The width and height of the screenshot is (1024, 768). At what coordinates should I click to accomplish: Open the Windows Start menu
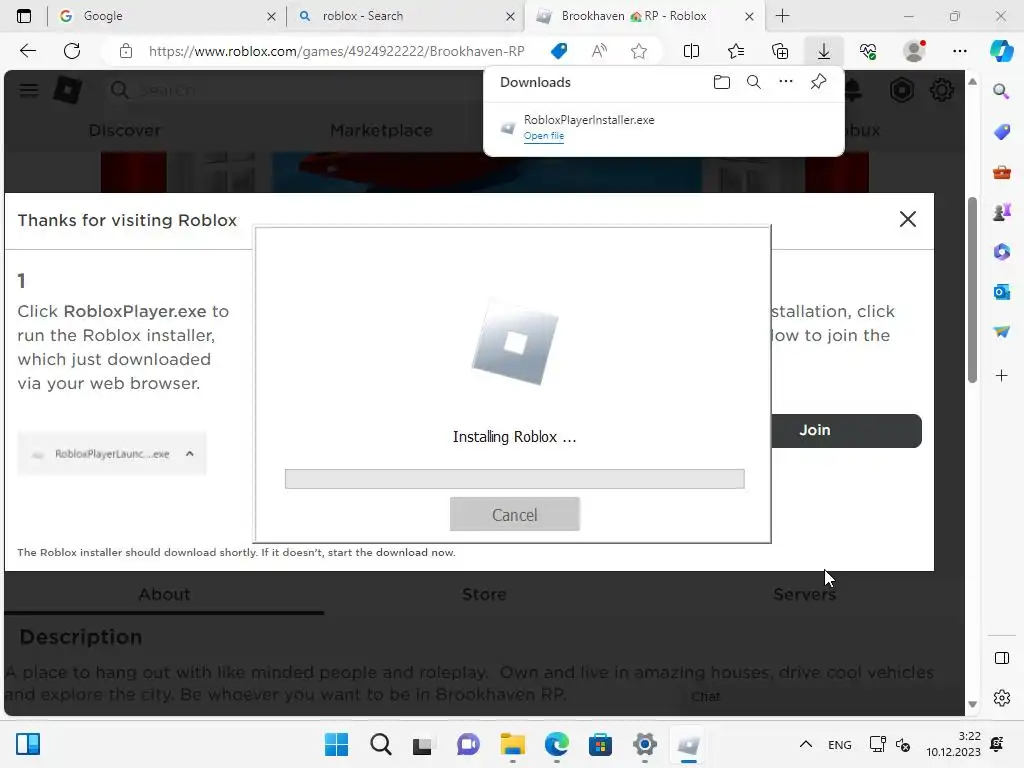pos(336,744)
